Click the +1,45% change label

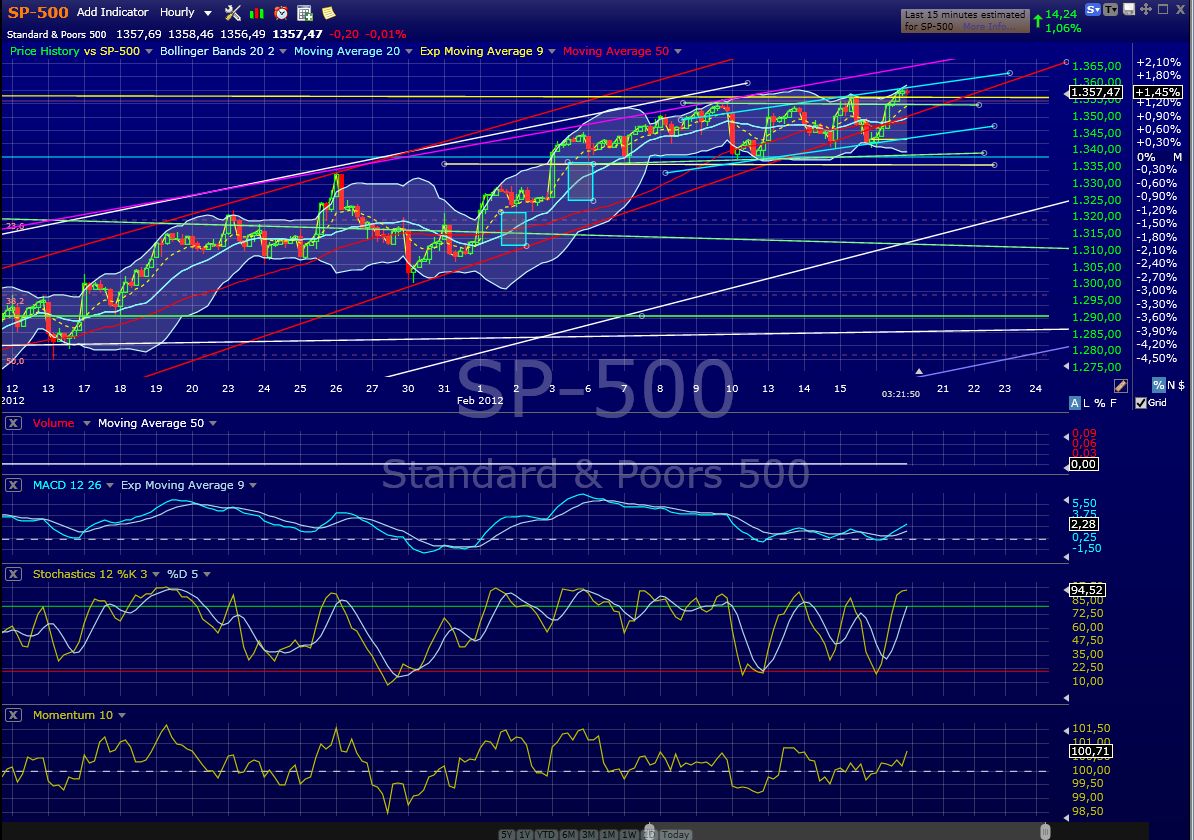(x=1157, y=92)
